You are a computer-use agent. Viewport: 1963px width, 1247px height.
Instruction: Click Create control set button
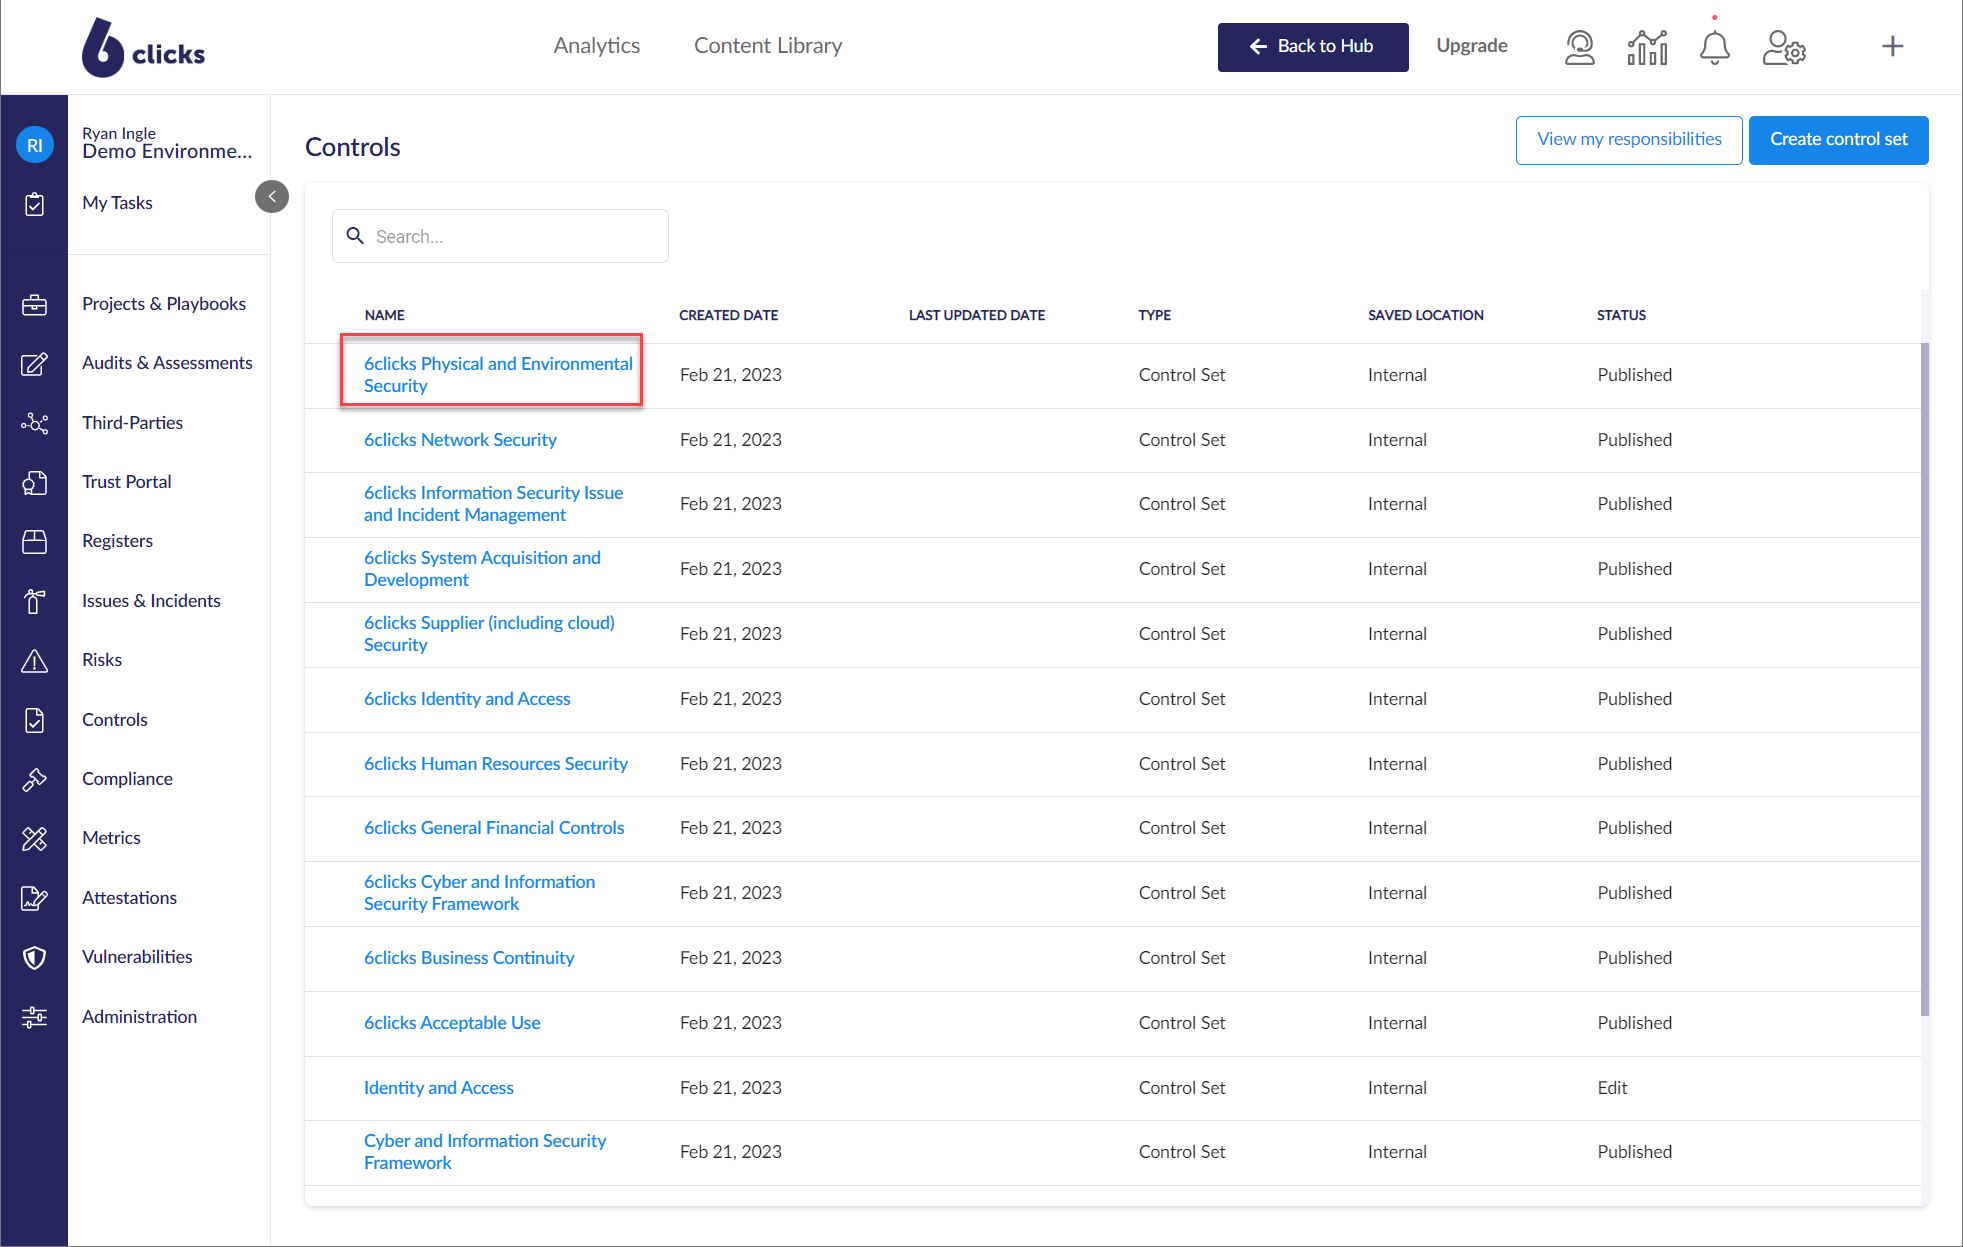click(1838, 140)
